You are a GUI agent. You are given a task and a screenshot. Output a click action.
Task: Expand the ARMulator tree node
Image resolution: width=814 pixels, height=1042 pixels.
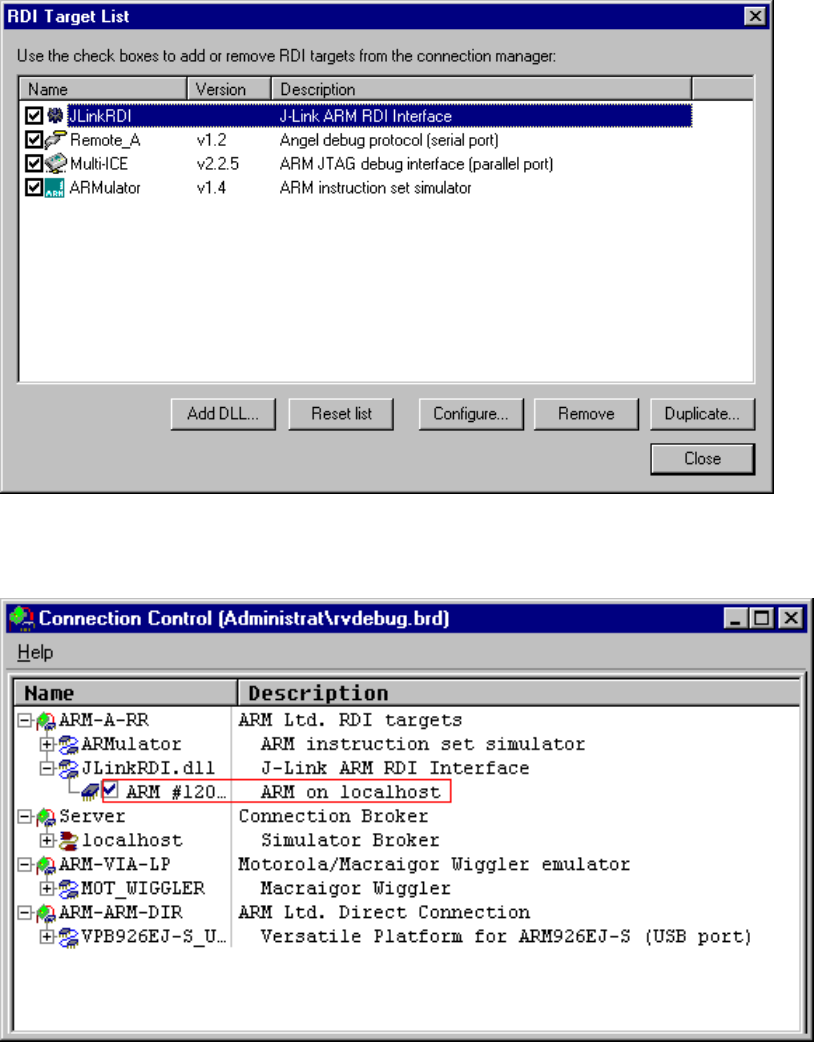[x=47, y=744]
